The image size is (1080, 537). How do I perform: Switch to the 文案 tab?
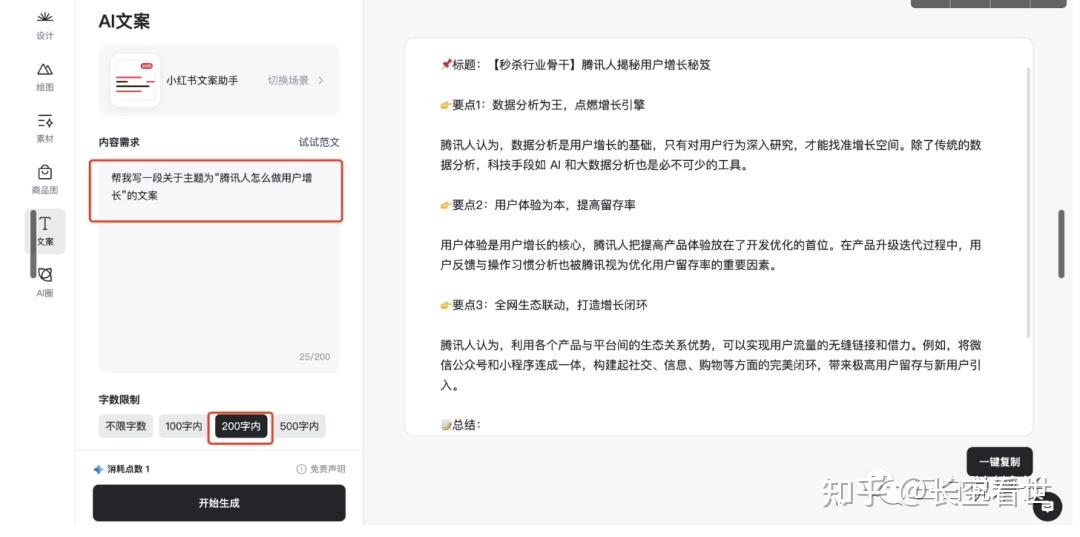45,230
